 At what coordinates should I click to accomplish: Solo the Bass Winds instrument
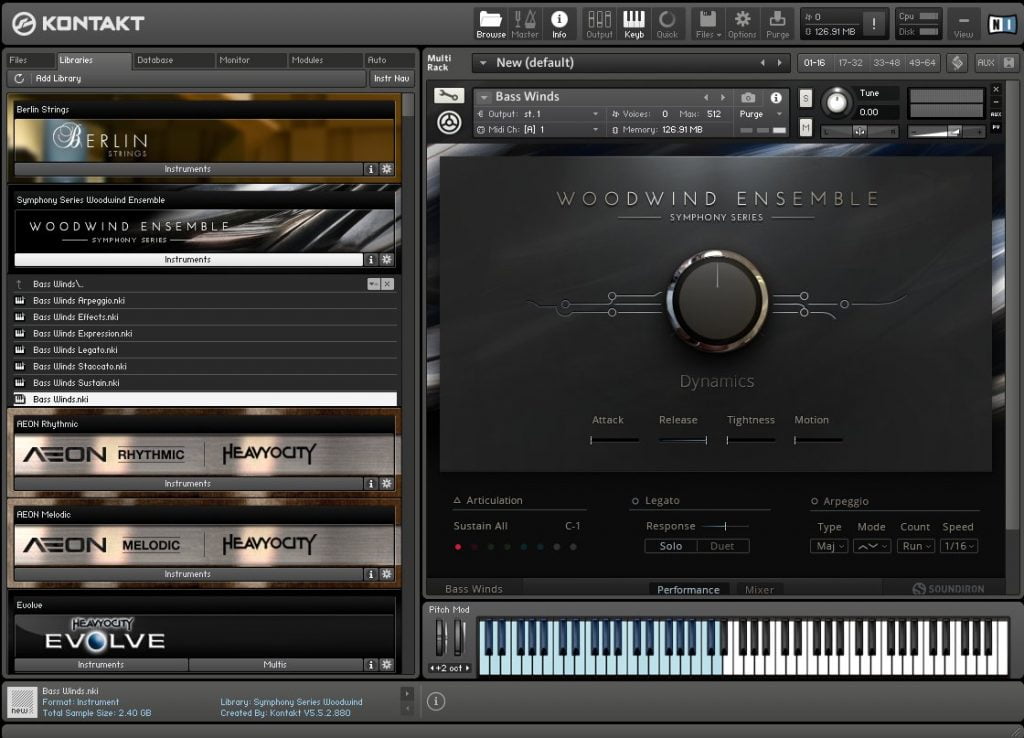(x=806, y=99)
